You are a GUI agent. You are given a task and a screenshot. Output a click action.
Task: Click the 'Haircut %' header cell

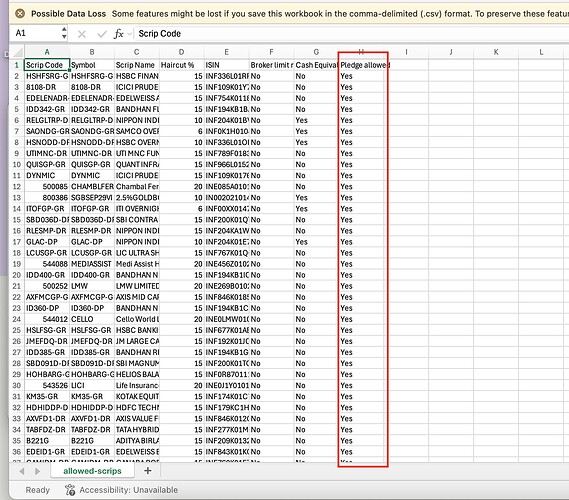pos(182,65)
